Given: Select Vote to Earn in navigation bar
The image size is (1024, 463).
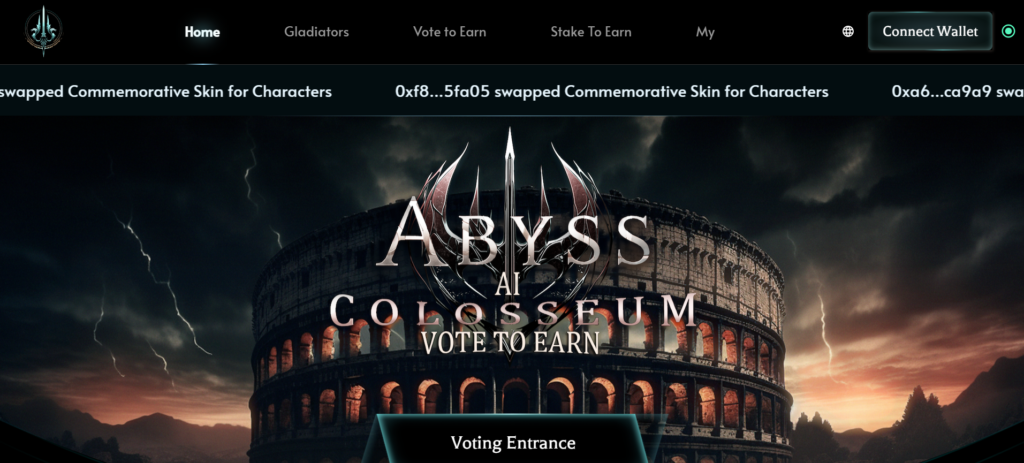Looking at the screenshot, I should (449, 31).
